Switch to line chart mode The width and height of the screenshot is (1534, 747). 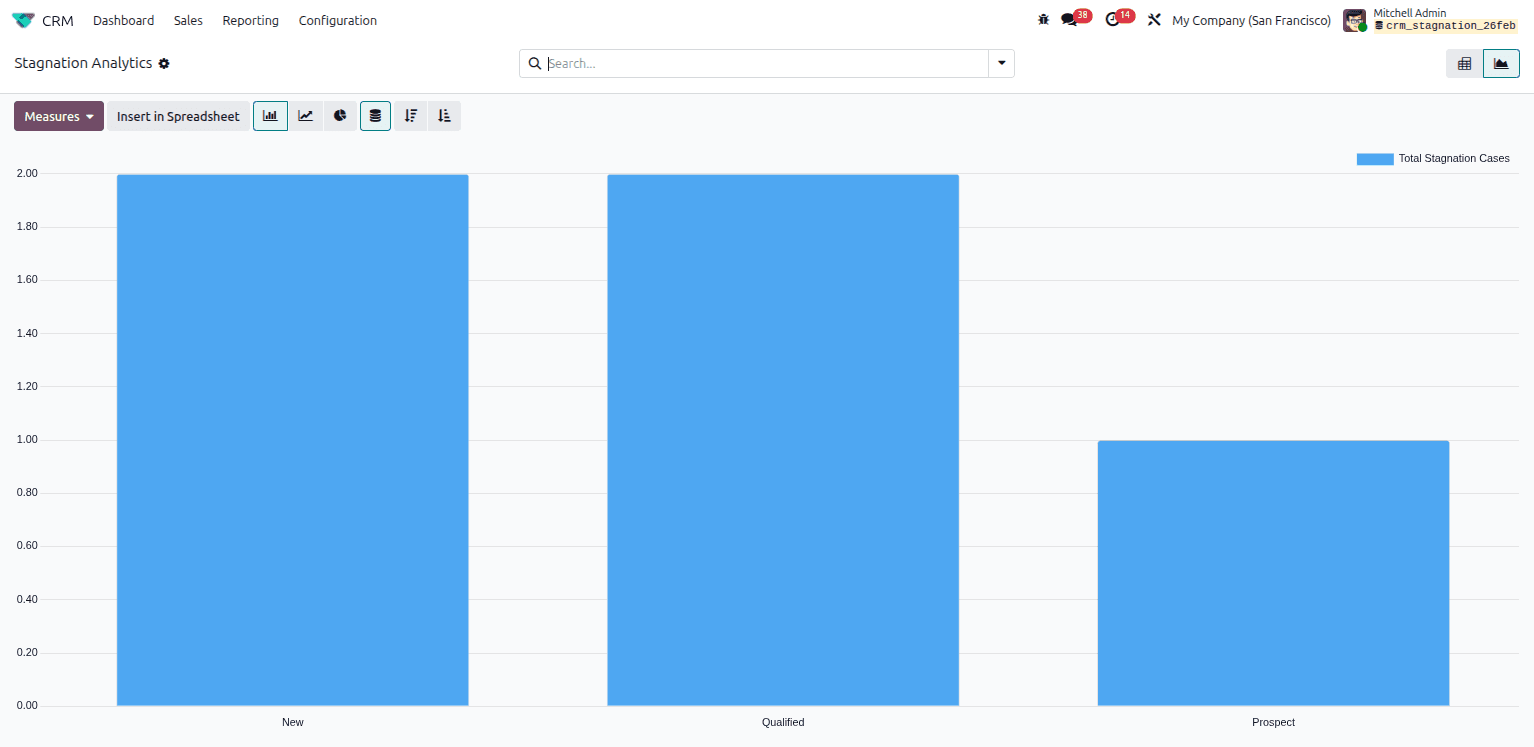pyautogui.click(x=305, y=115)
